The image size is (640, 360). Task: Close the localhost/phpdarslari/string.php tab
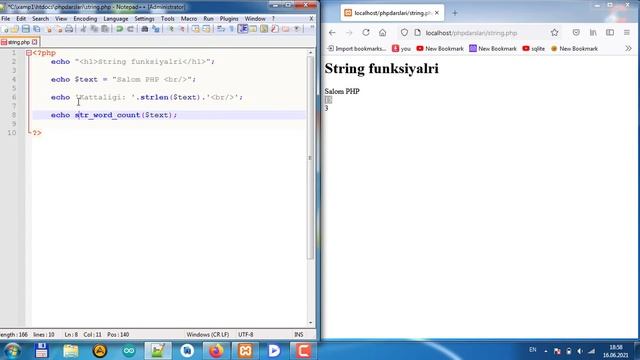click(x=437, y=13)
